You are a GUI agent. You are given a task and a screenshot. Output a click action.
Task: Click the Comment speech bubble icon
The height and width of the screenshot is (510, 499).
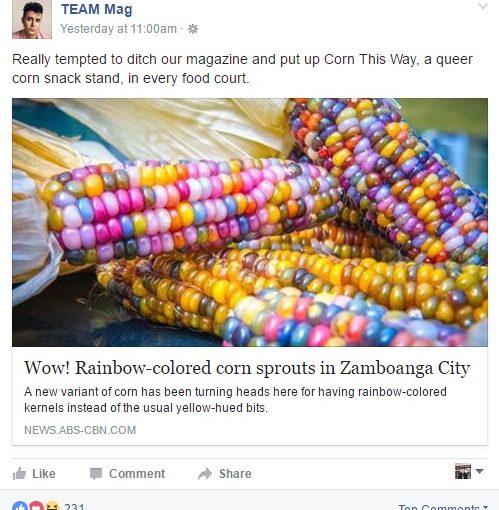point(96,474)
